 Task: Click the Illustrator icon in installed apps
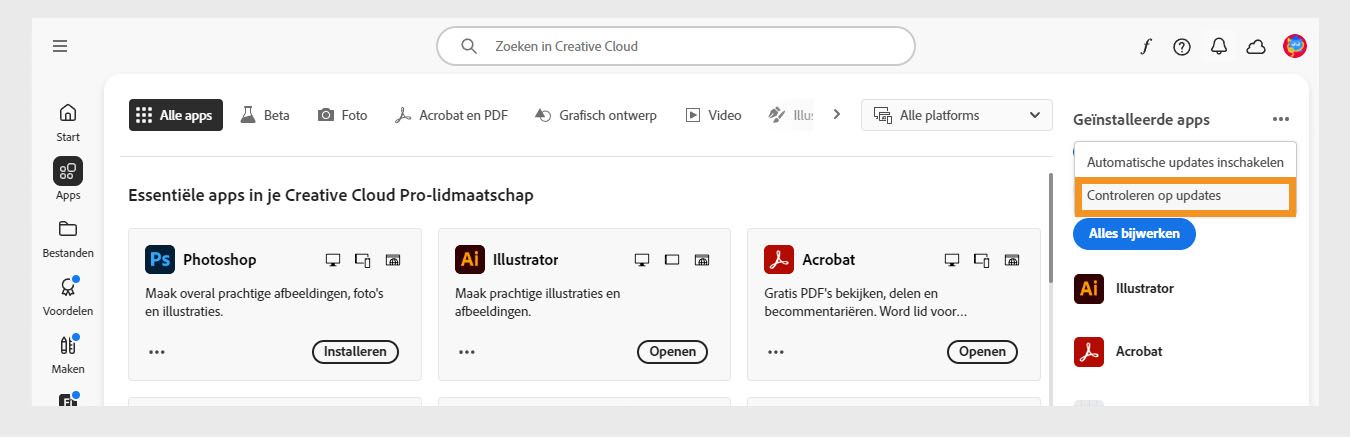click(x=1089, y=288)
